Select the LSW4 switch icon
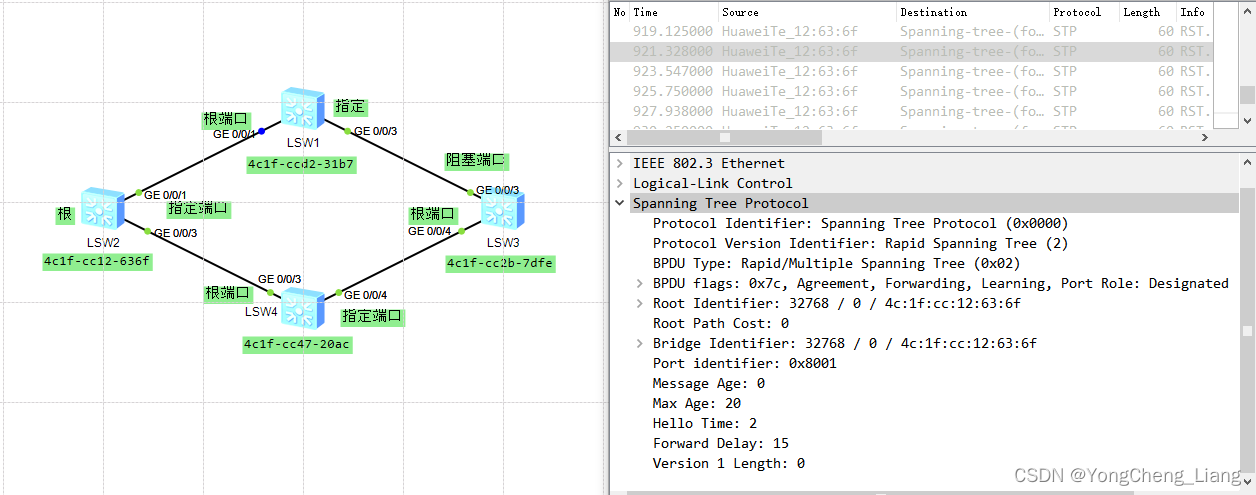Screen dimensions: 1256x495 click(x=303, y=309)
